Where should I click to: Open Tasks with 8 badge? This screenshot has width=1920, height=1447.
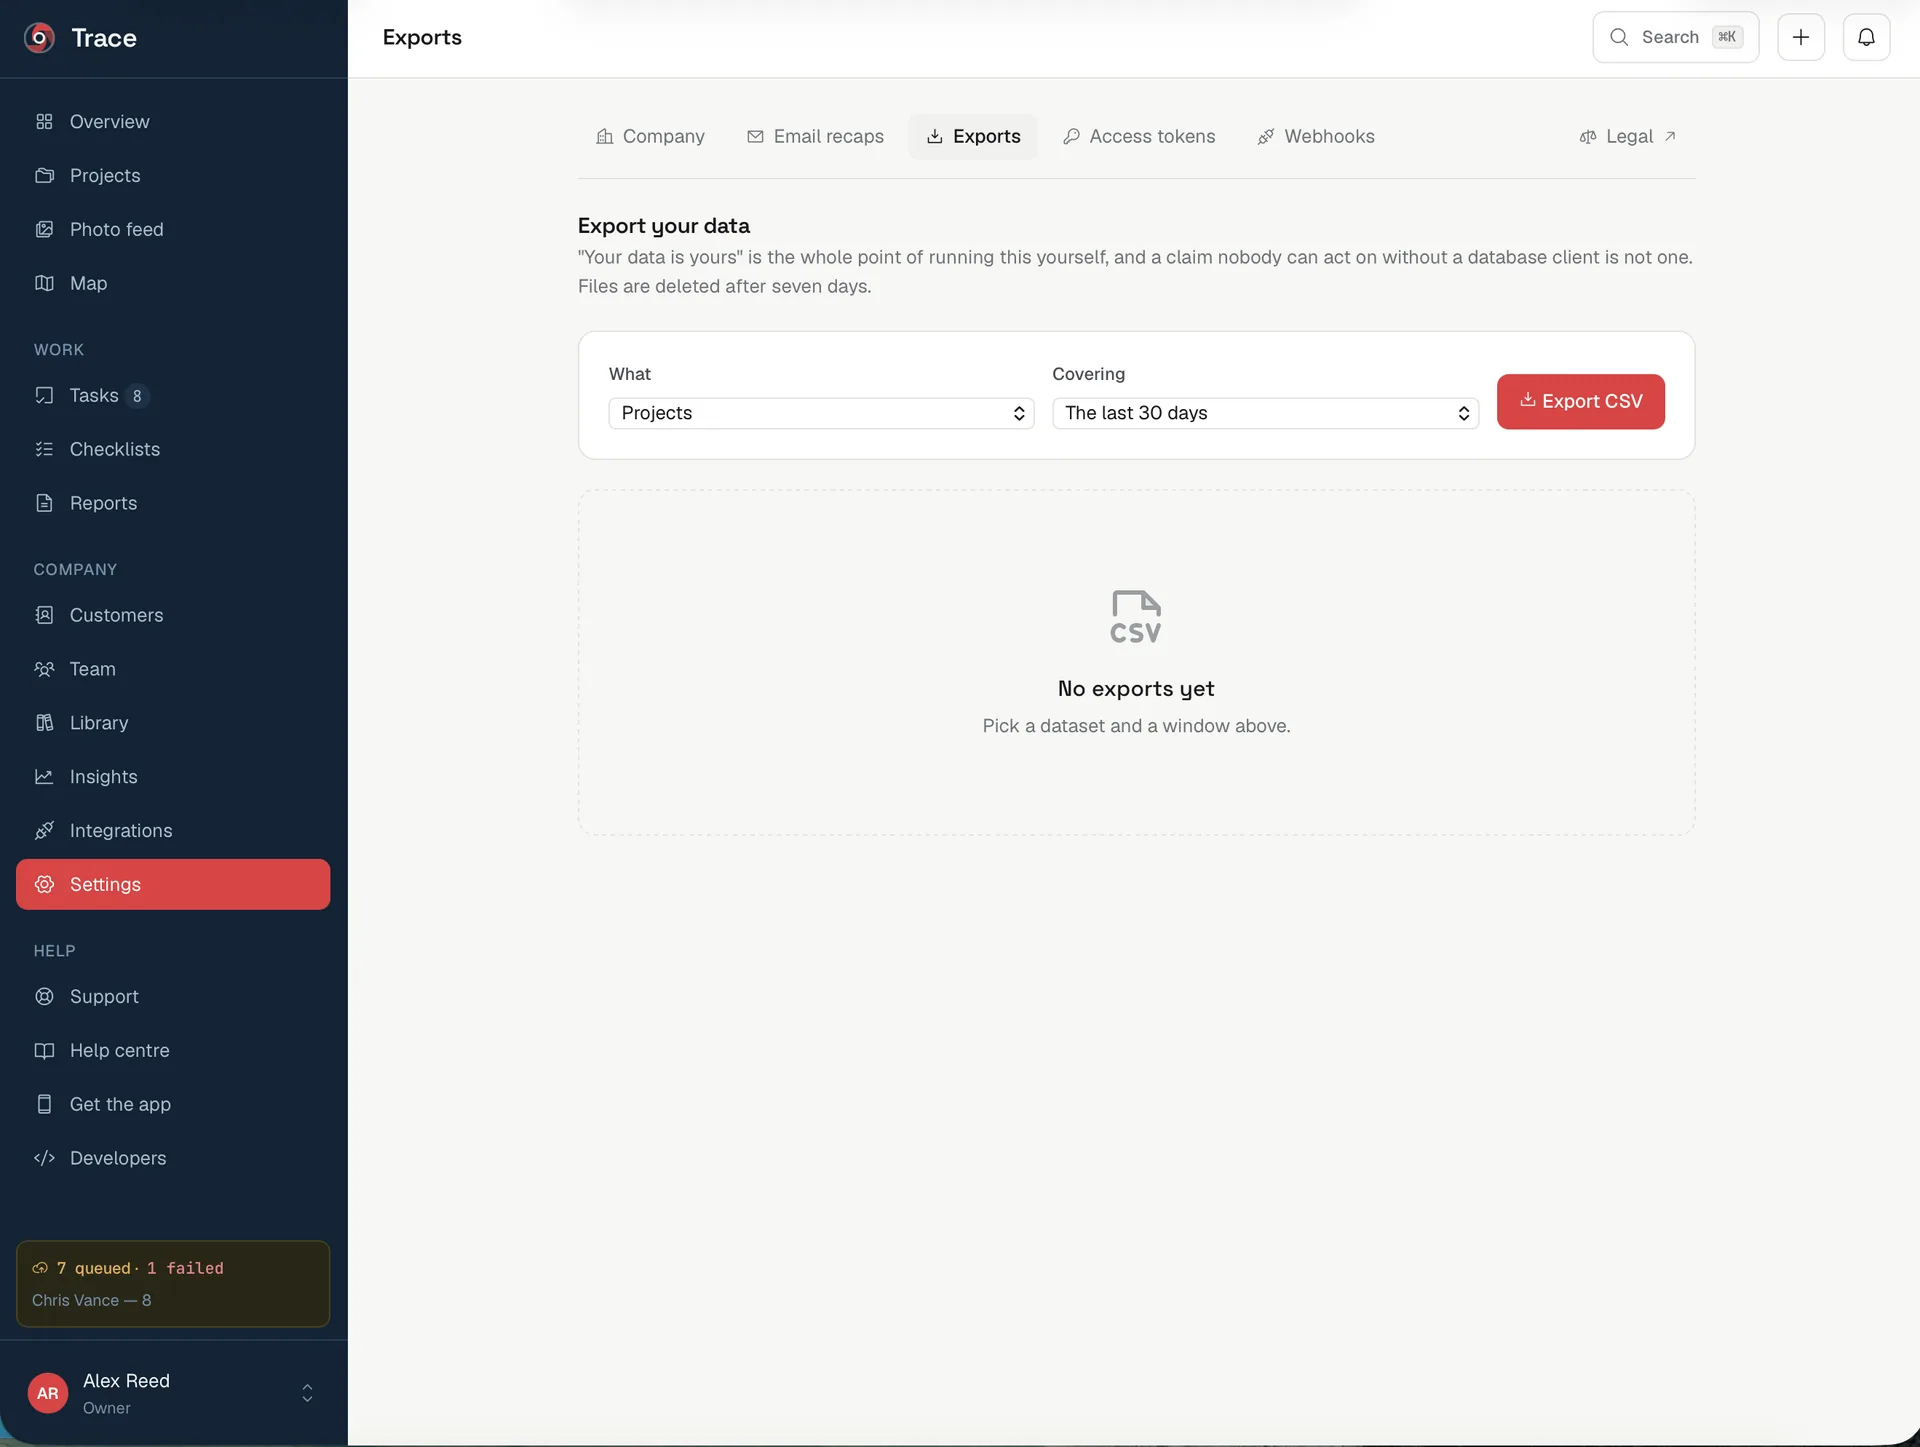[x=173, y=397]
